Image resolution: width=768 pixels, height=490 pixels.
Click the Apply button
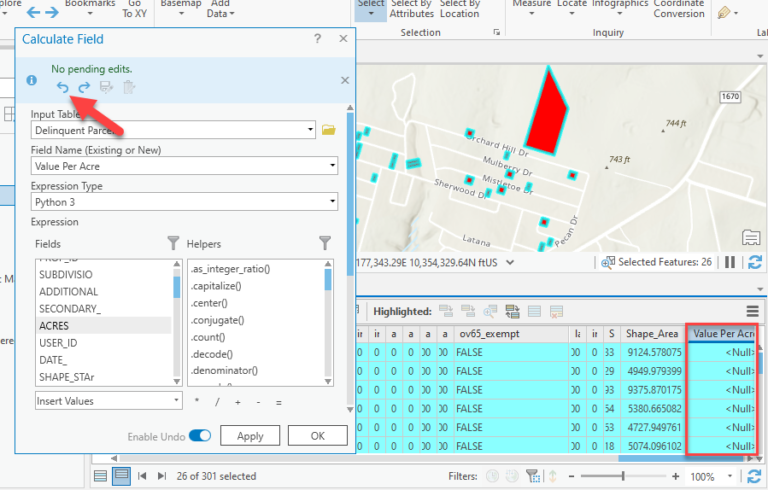(x=250, y=436)
